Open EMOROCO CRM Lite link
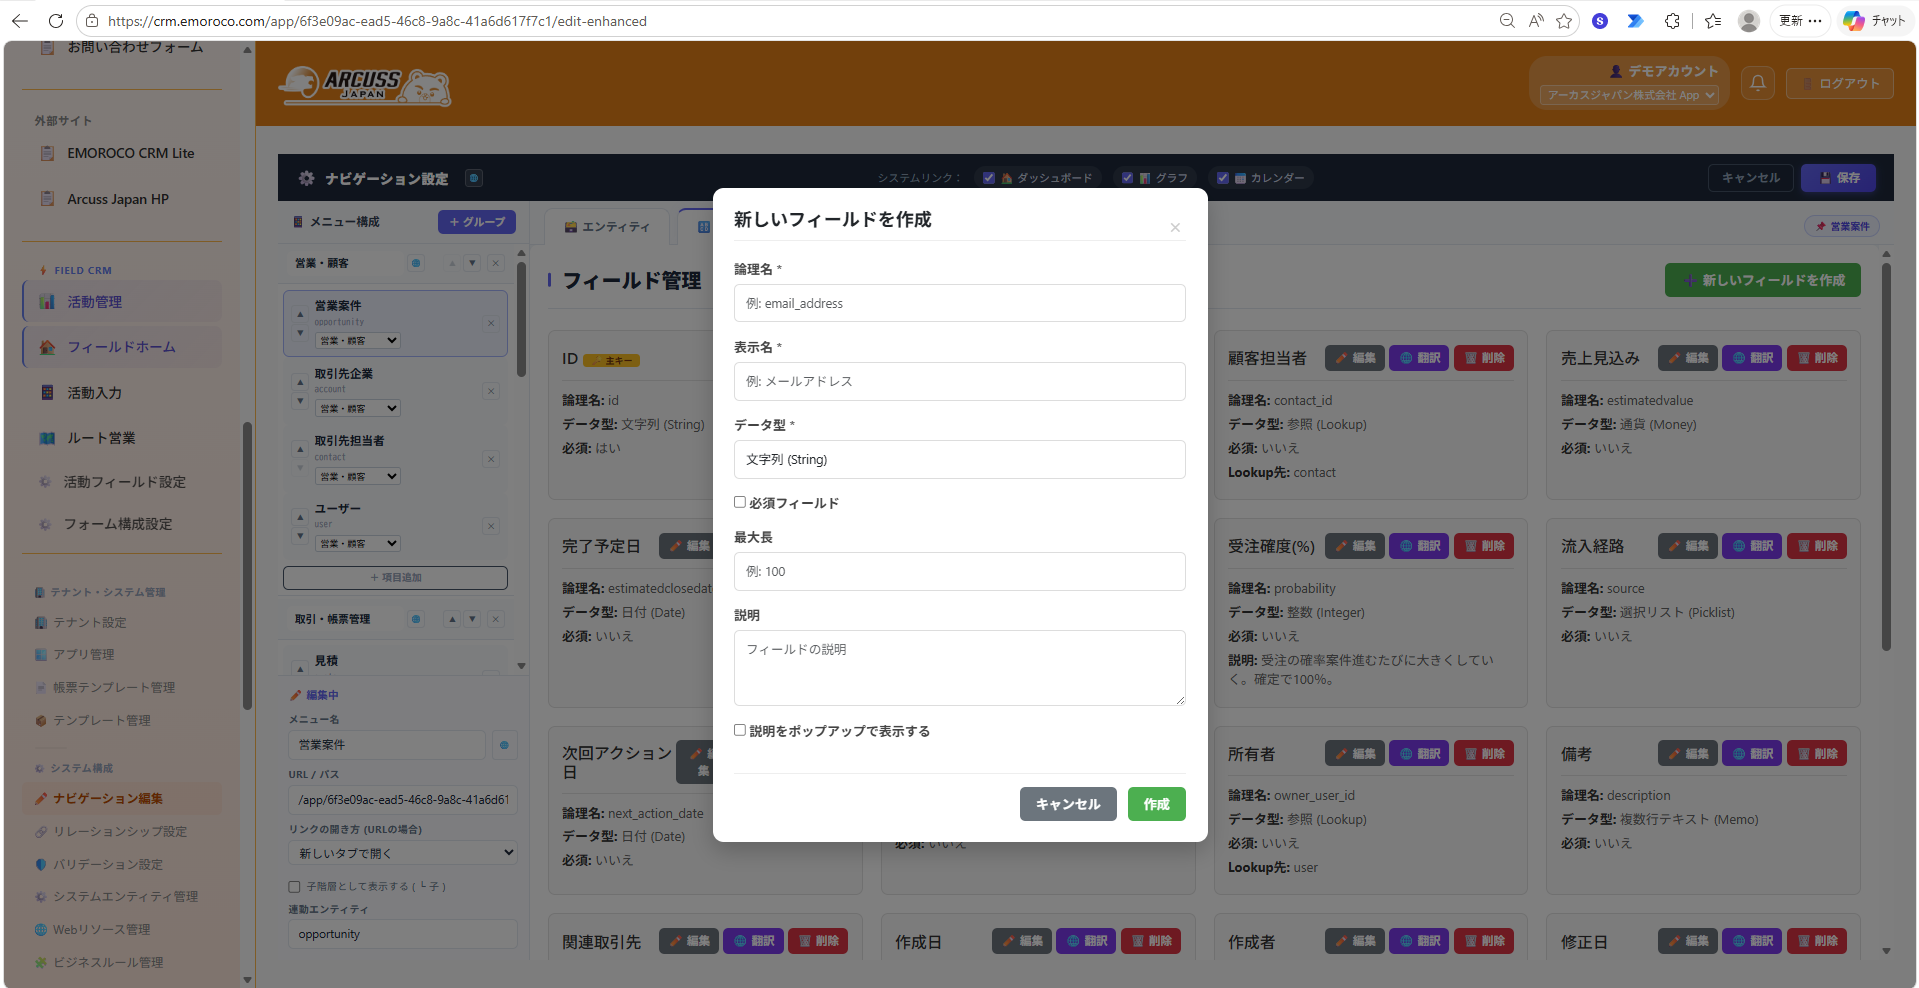The width and height of the screenshot is (1919, 988). tap(130, 153)
